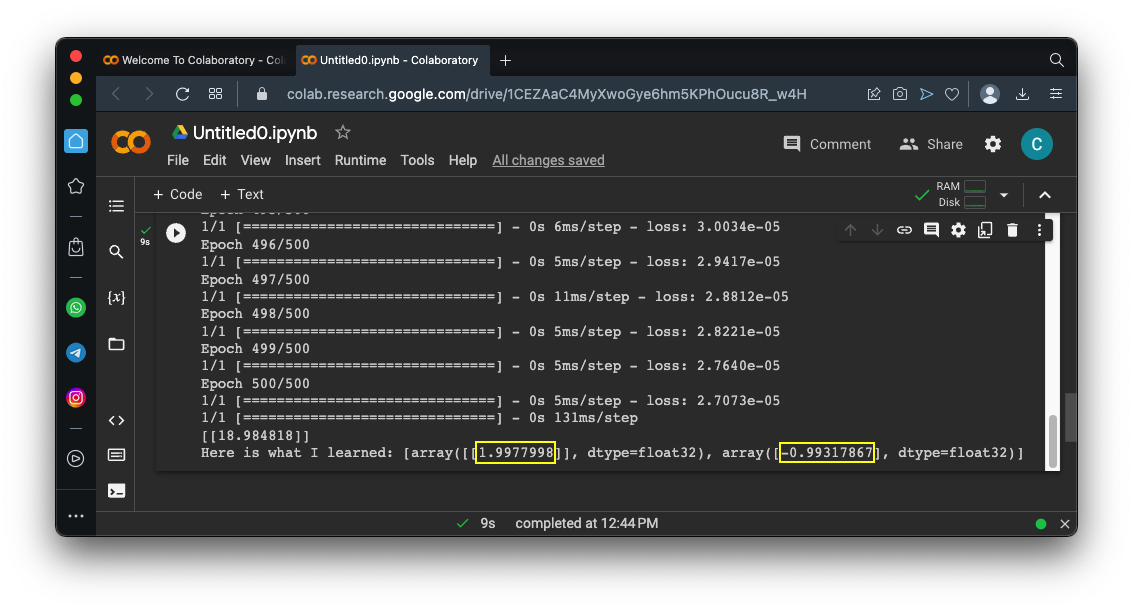Open the code snippets panel icon
Screen dimensions: 1133x610
point(116,421)
